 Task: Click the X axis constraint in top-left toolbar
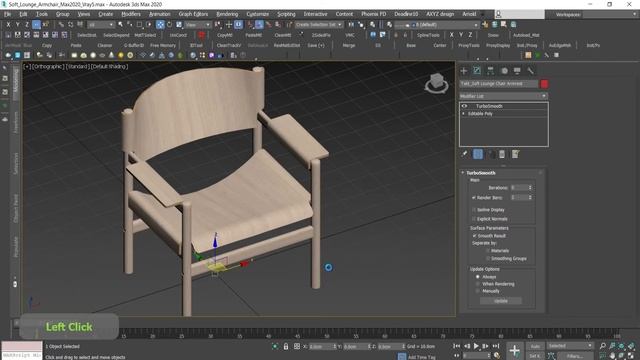[8, 24]
